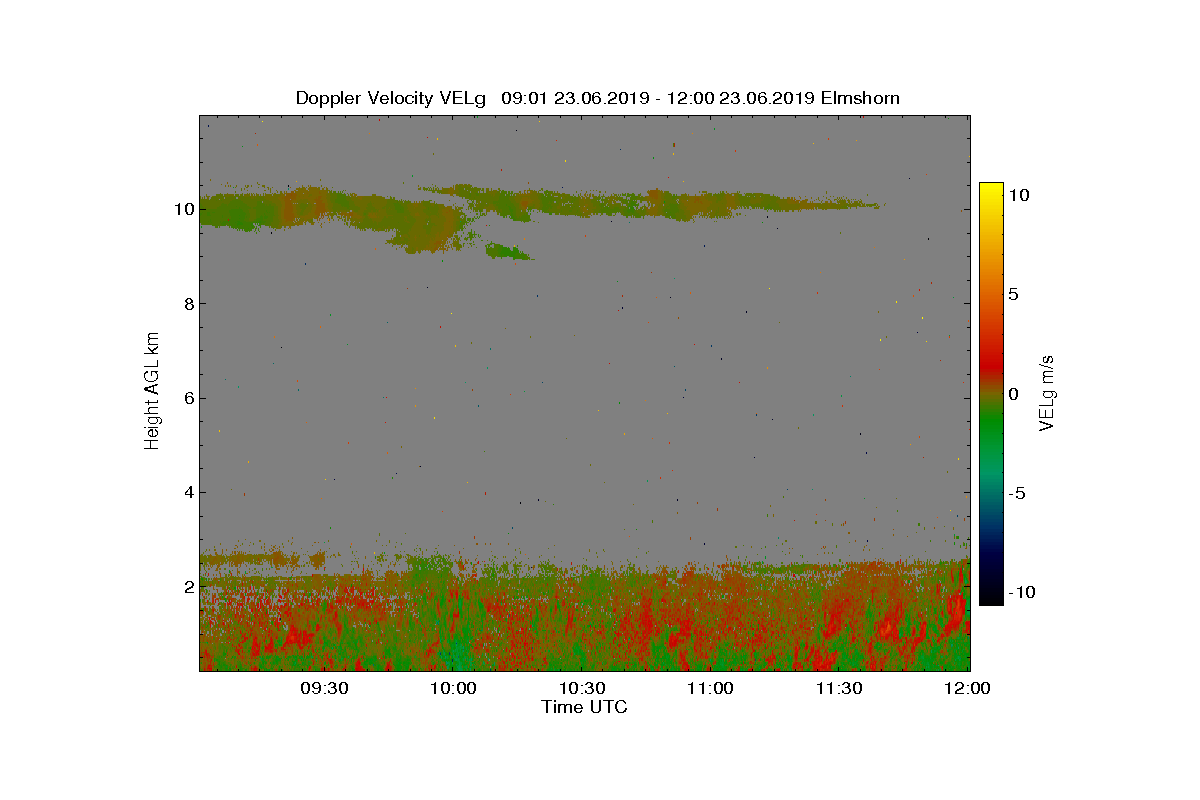Click the colorbar value -5 label
Viewport: 1200px width, 800px height.
click(x=1015, y=493)
